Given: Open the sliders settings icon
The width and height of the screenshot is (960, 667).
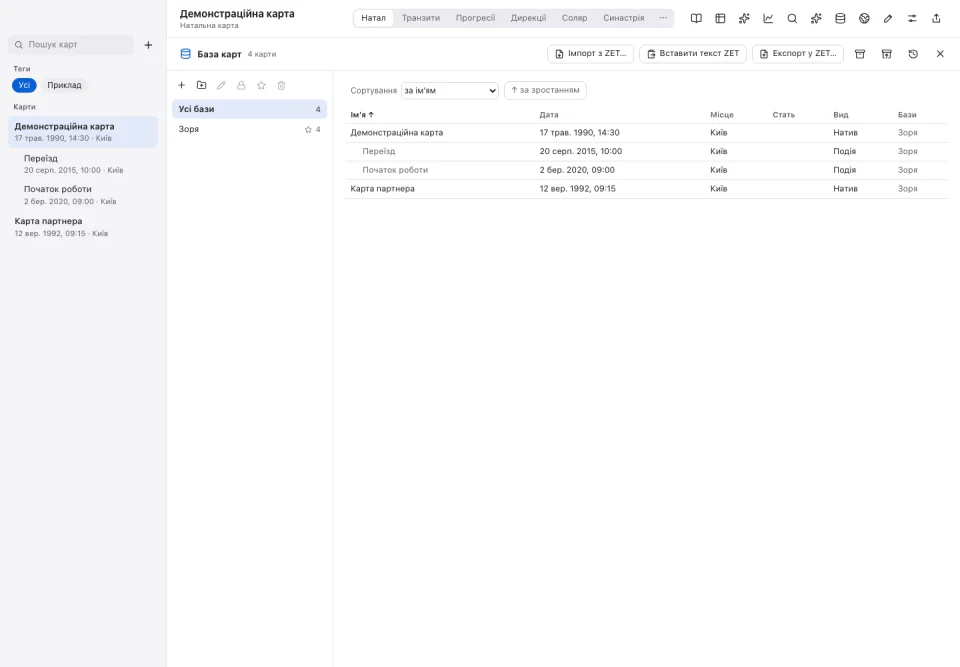Looking at the screenshot, I should click(912, 18).
